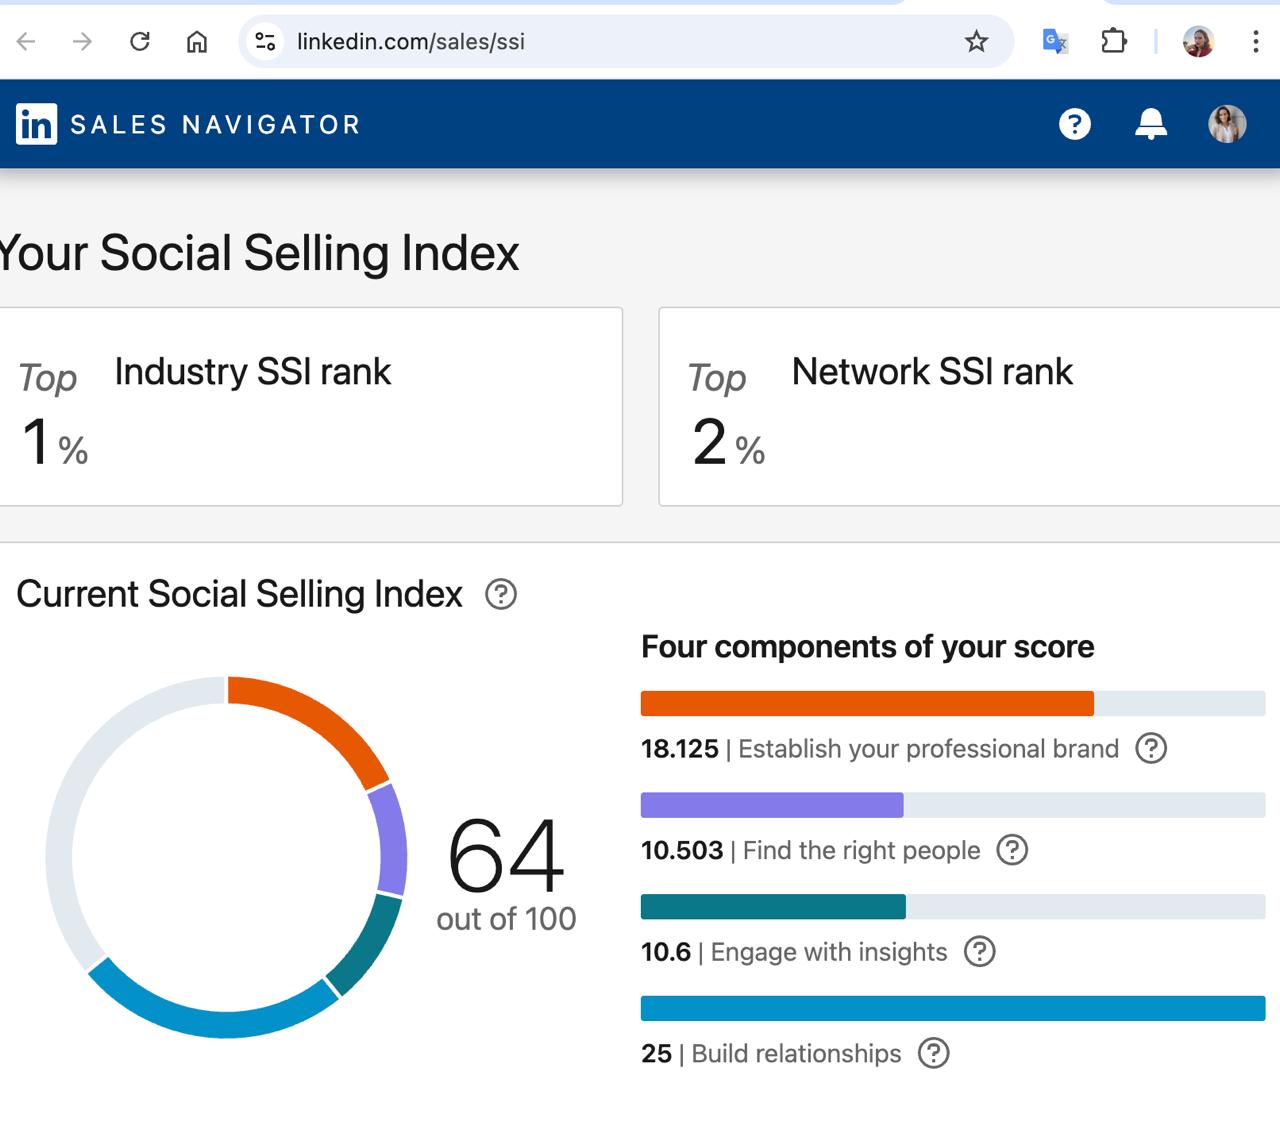Image resolution: width=1280 pixels, height=1126 pixels.
Task: Click the address bar showing linkedin.com/sales/ssi
Action: coord(600,41)
